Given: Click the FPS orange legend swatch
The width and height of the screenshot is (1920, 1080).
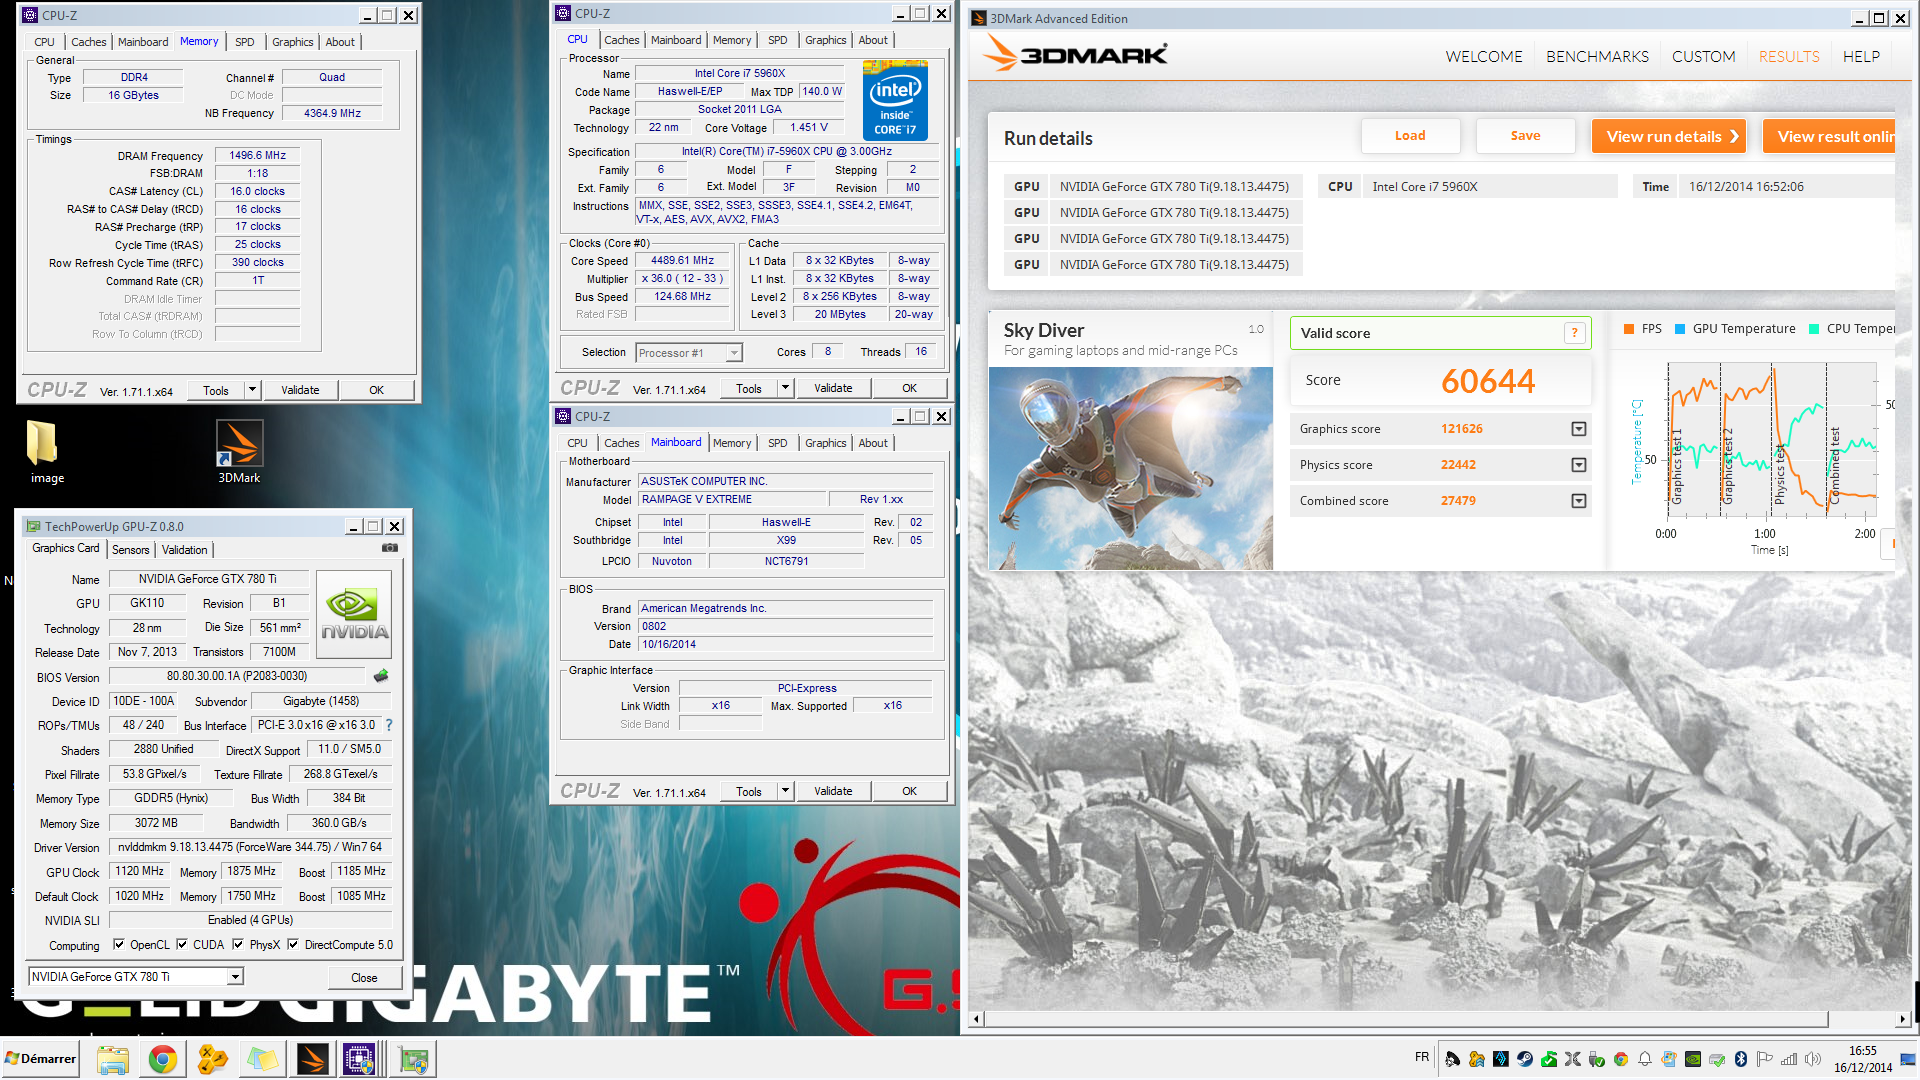Looking at the screenshot, I should [x=1629, y=329].
